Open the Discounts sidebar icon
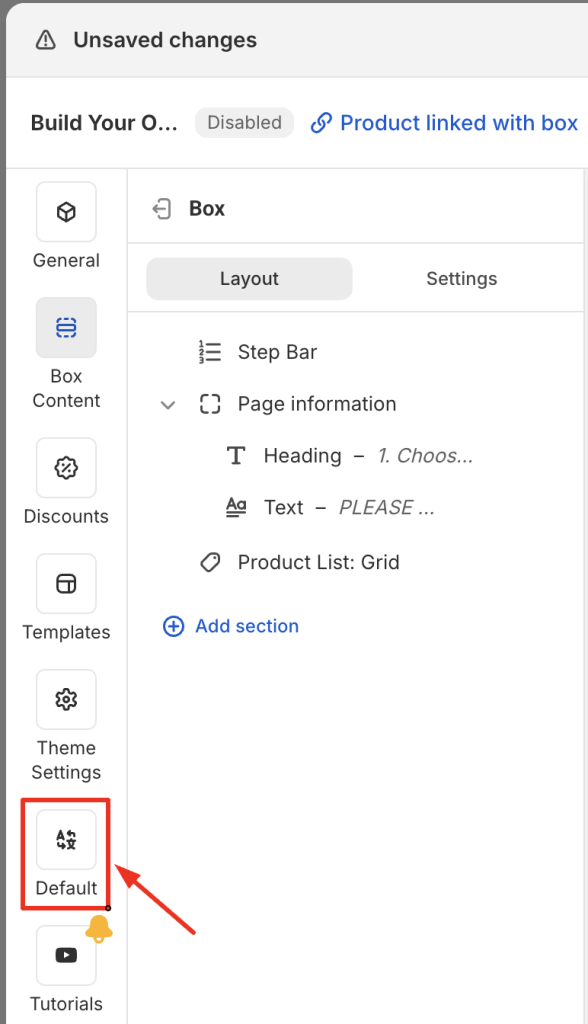The width and height of the screenshot is (588, 1024). tap(66, 468)
